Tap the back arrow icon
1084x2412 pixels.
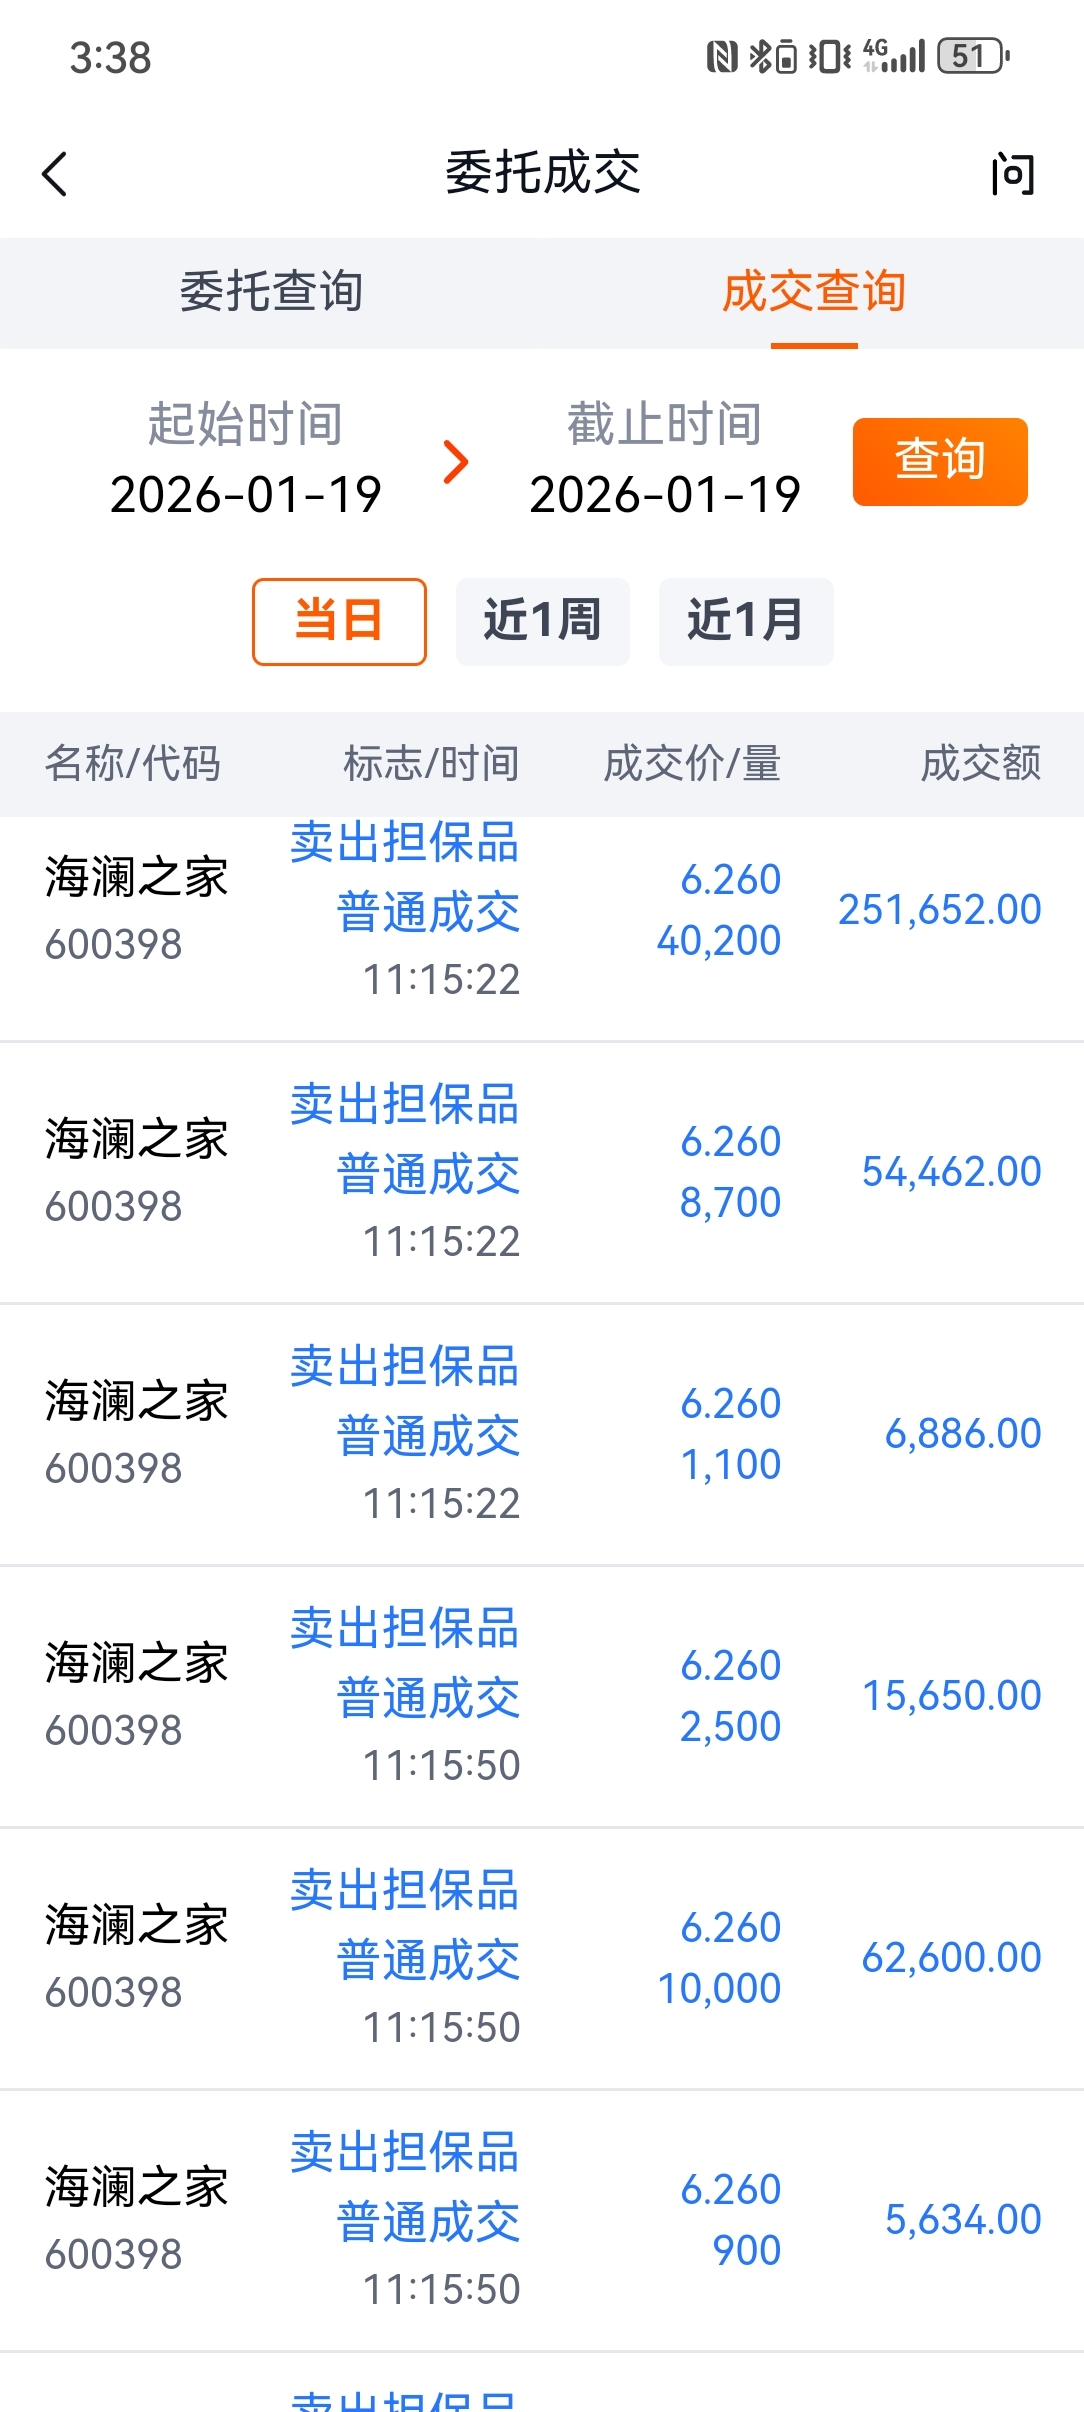pyautogui.click(x=56, y=174)
